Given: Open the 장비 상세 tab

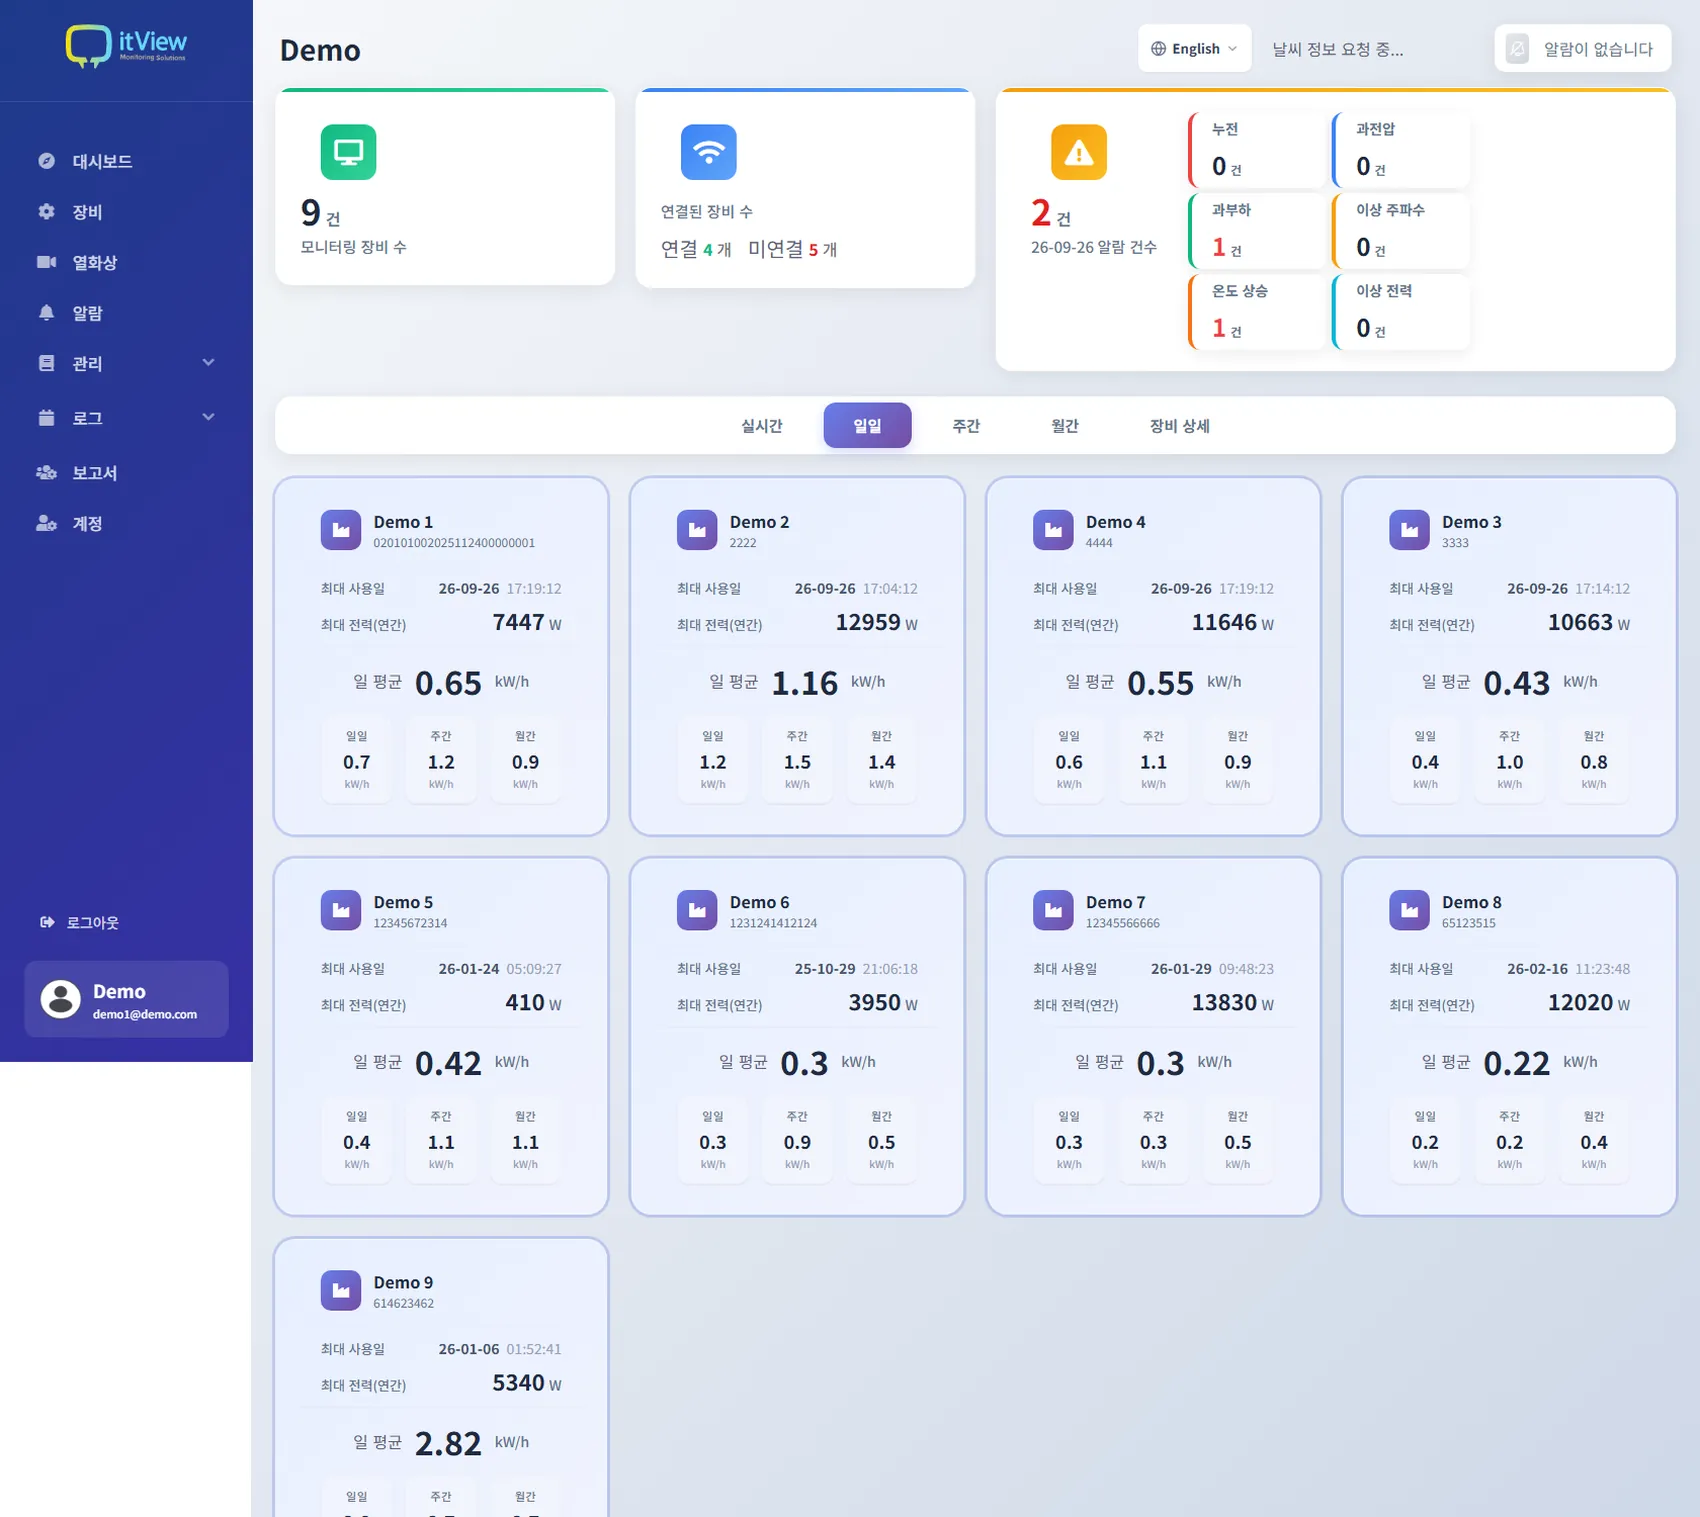Looking at the screenshot, I should pos(1180,426).
